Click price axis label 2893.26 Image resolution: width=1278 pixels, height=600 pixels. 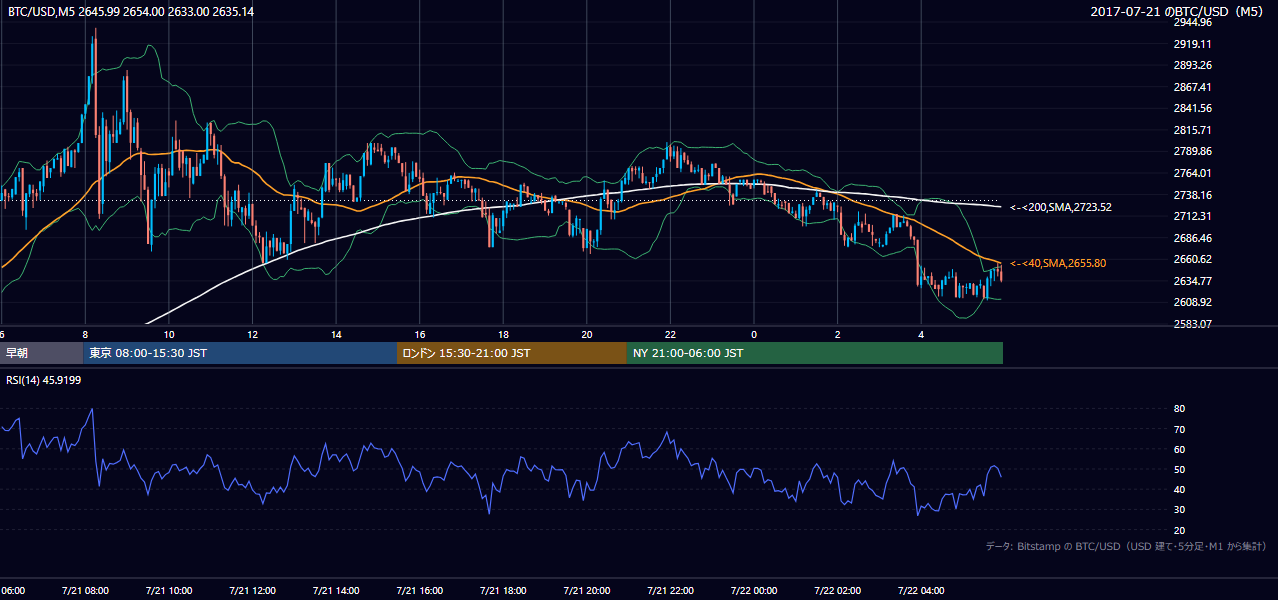(x=1193, y=66)
